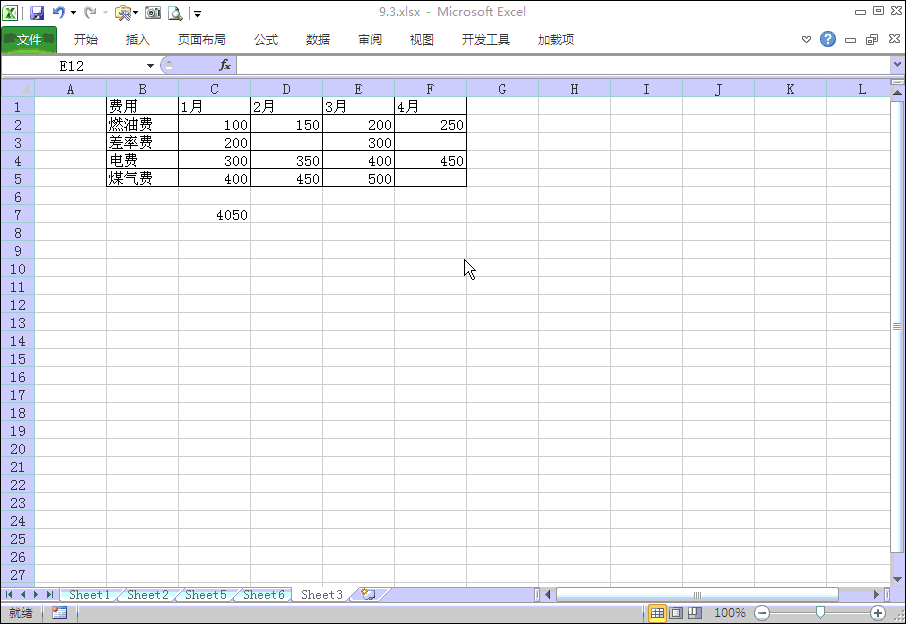Switch to Sheet2 tab

147,595
